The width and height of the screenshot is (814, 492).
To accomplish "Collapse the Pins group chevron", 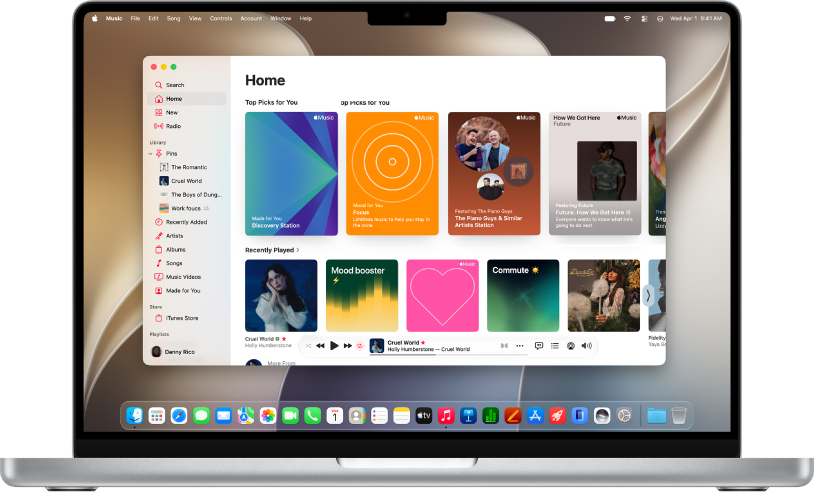I will pyautogui.click(x=151, y=154).
